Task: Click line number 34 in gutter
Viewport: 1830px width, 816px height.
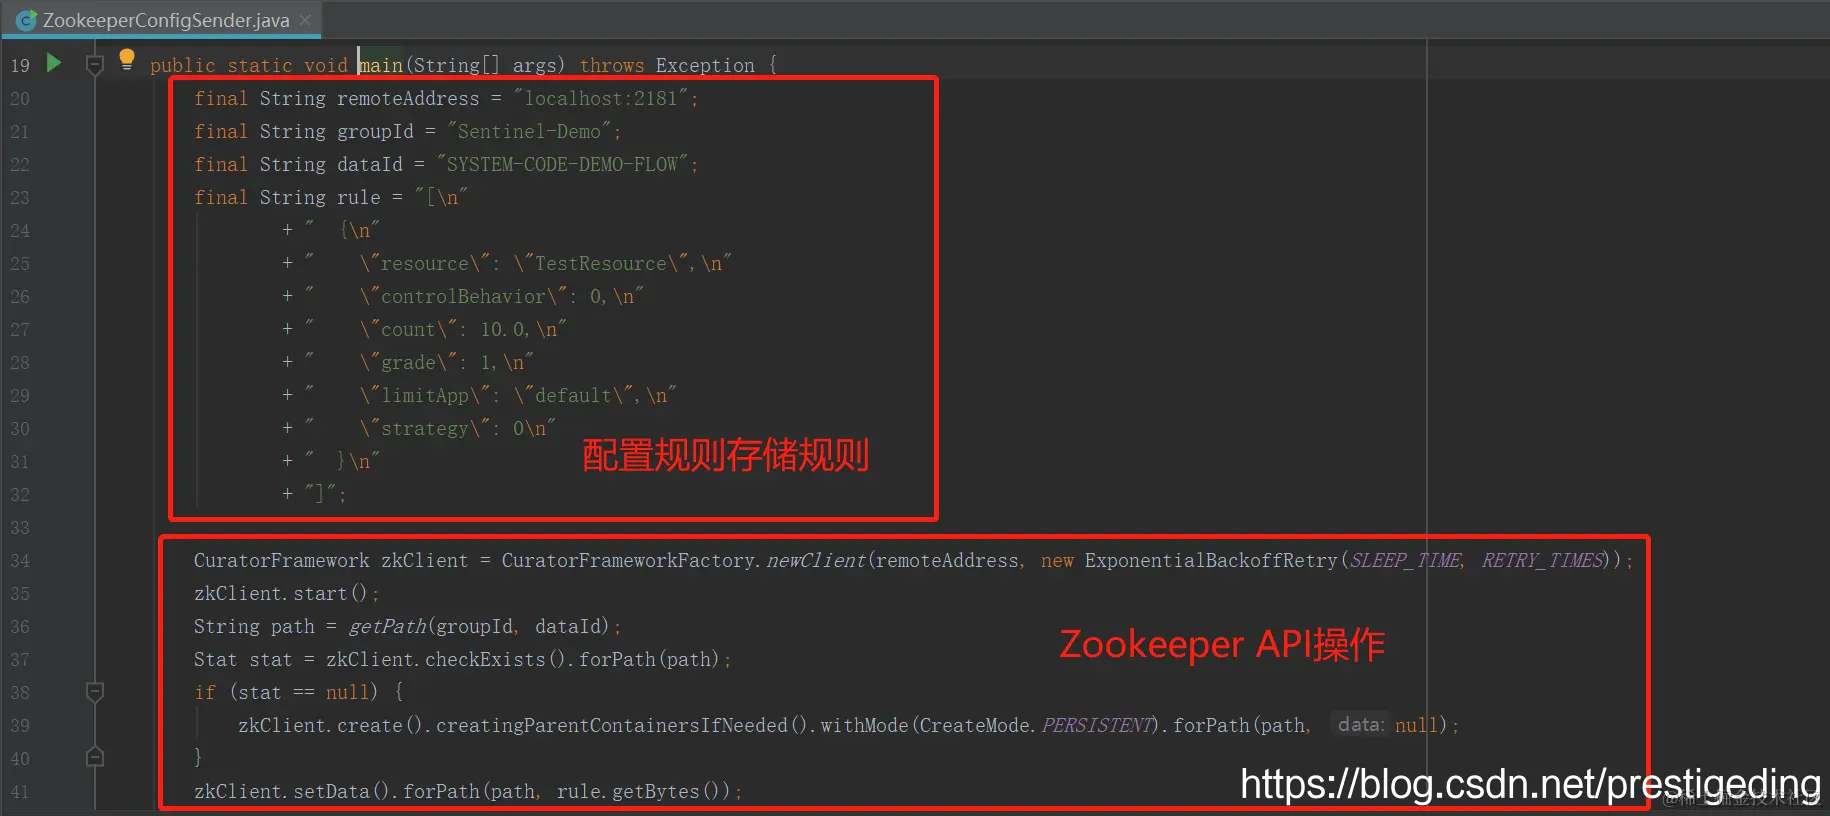Action: pyautogui.click(x=20, y=560)
